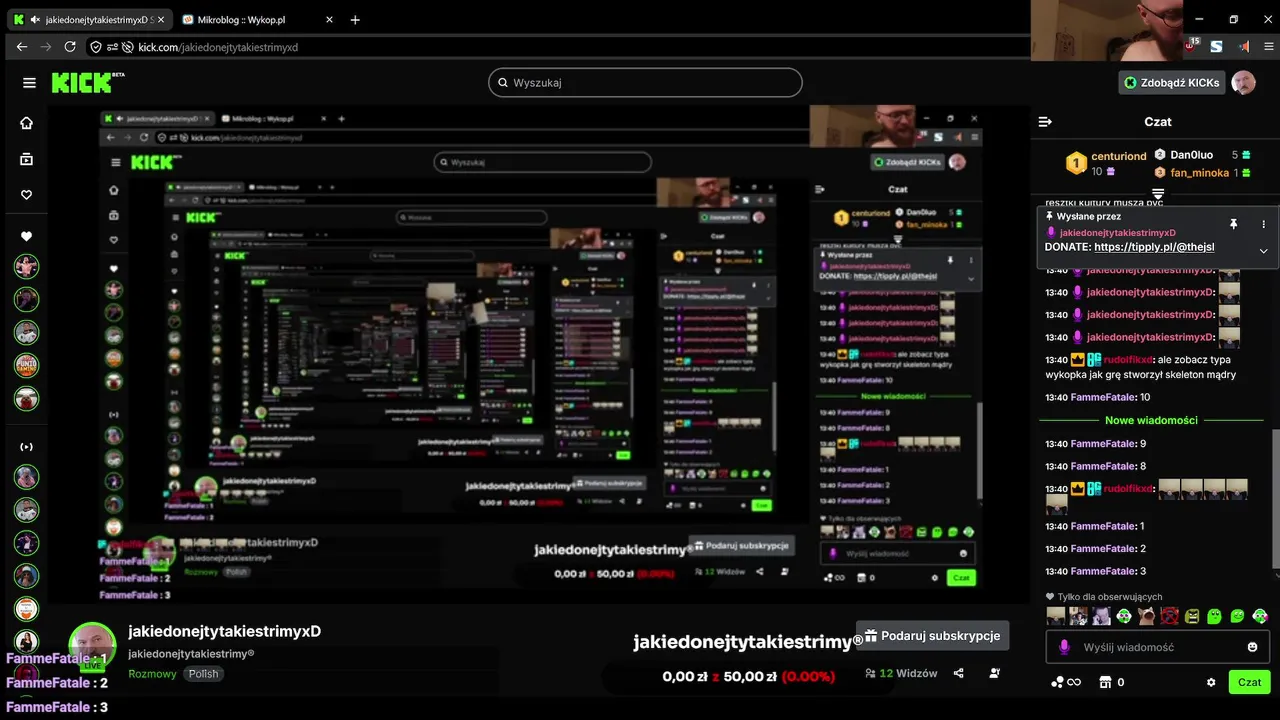The width and height of the screenshot is (1280, 720).
Task: Open emoji picker in chat input
Action: point(1252,647)
